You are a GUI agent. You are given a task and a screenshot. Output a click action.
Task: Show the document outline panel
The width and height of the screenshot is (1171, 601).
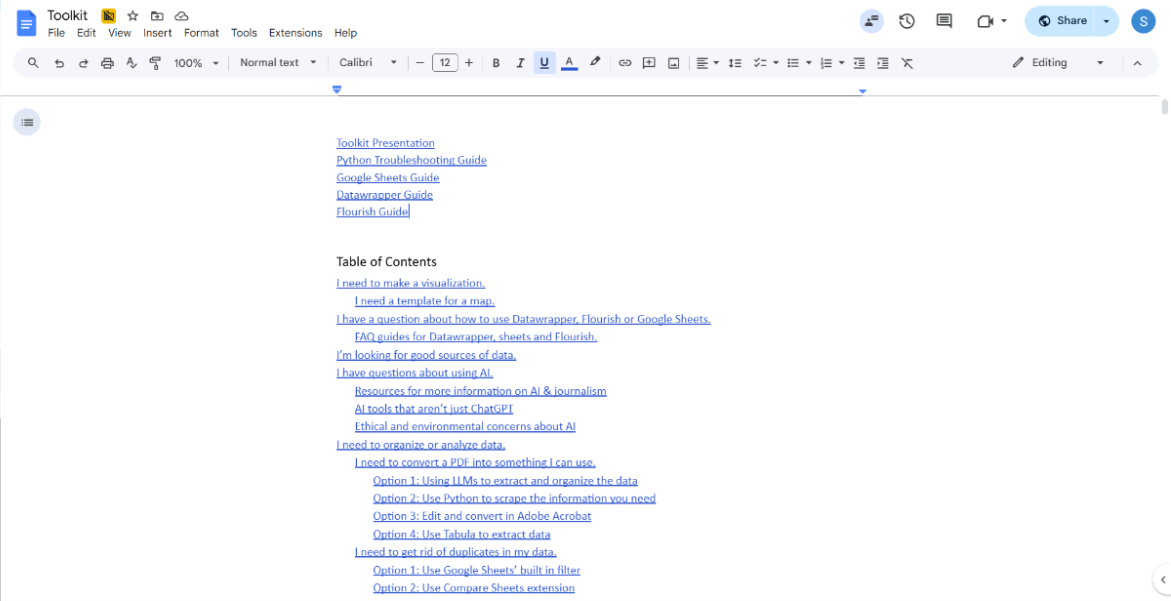click(27, 122)
